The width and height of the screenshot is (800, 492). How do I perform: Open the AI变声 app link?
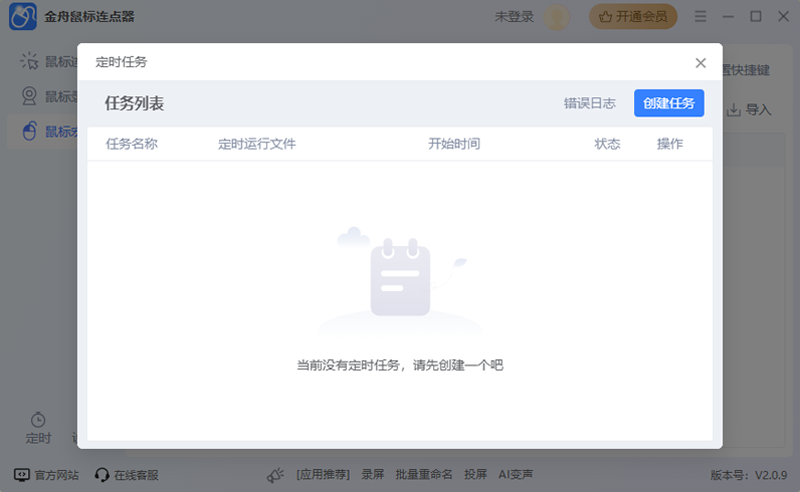(x=515, y=475)
